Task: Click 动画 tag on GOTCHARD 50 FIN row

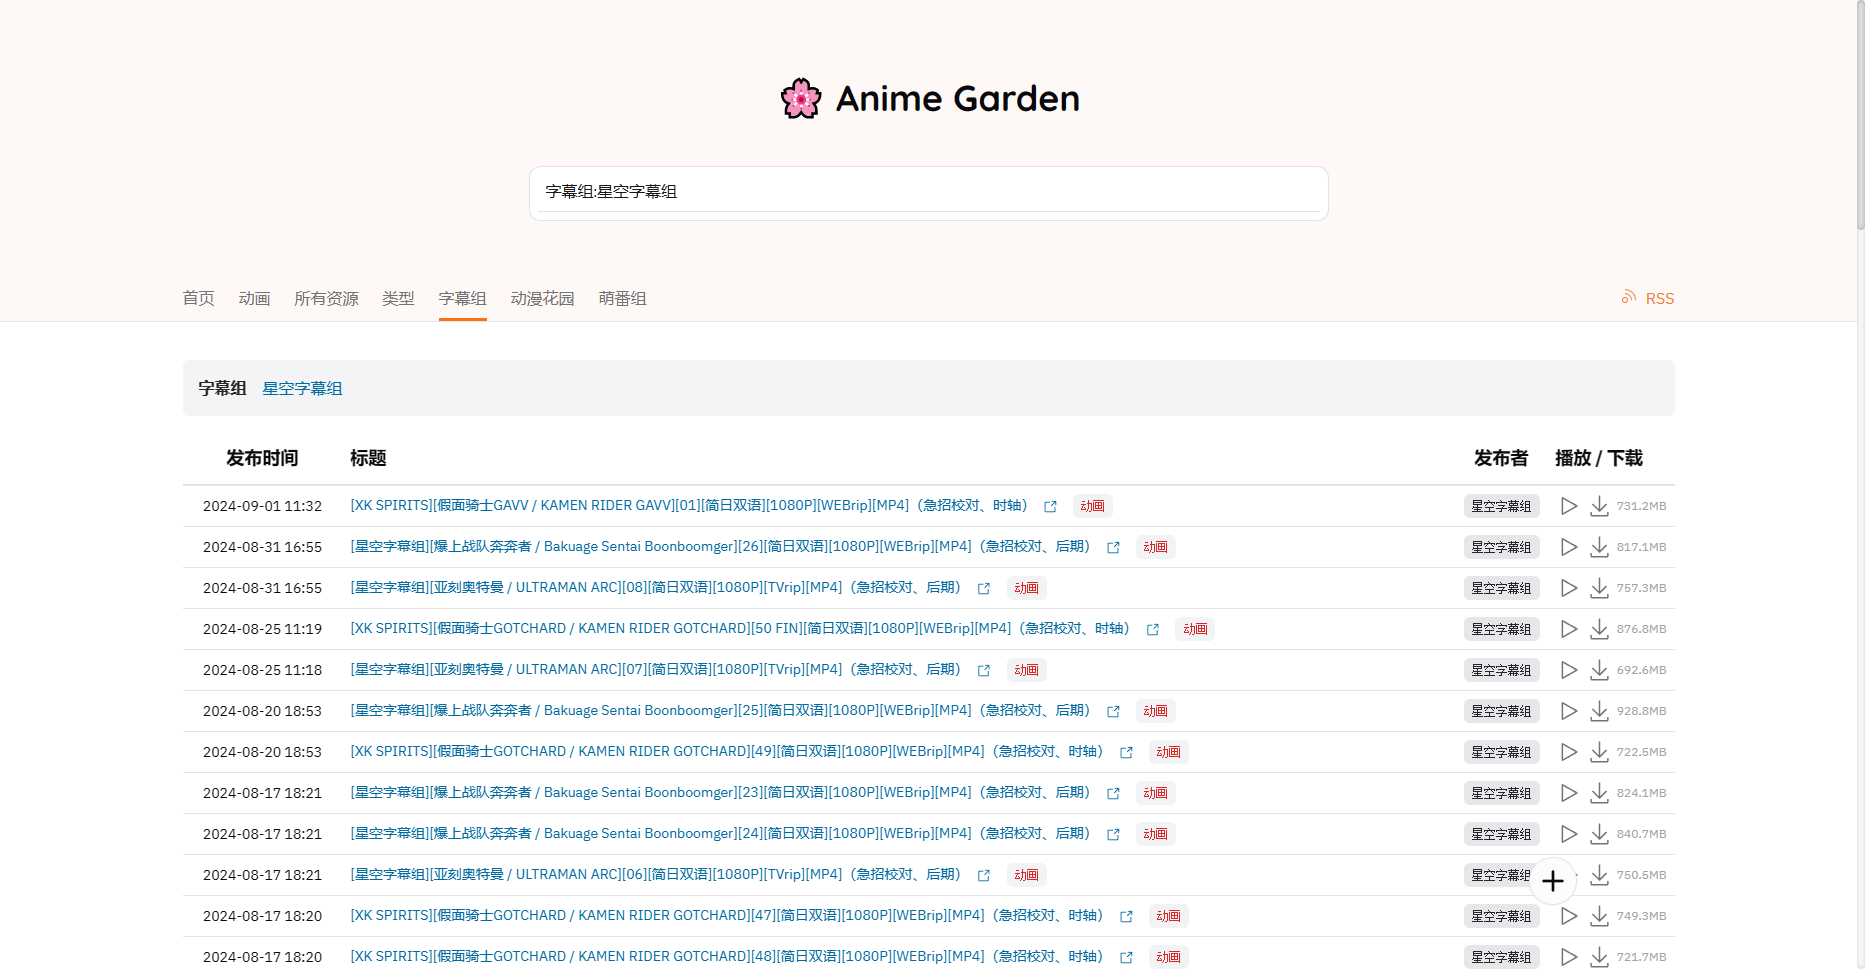Action: pos(1196,629)
